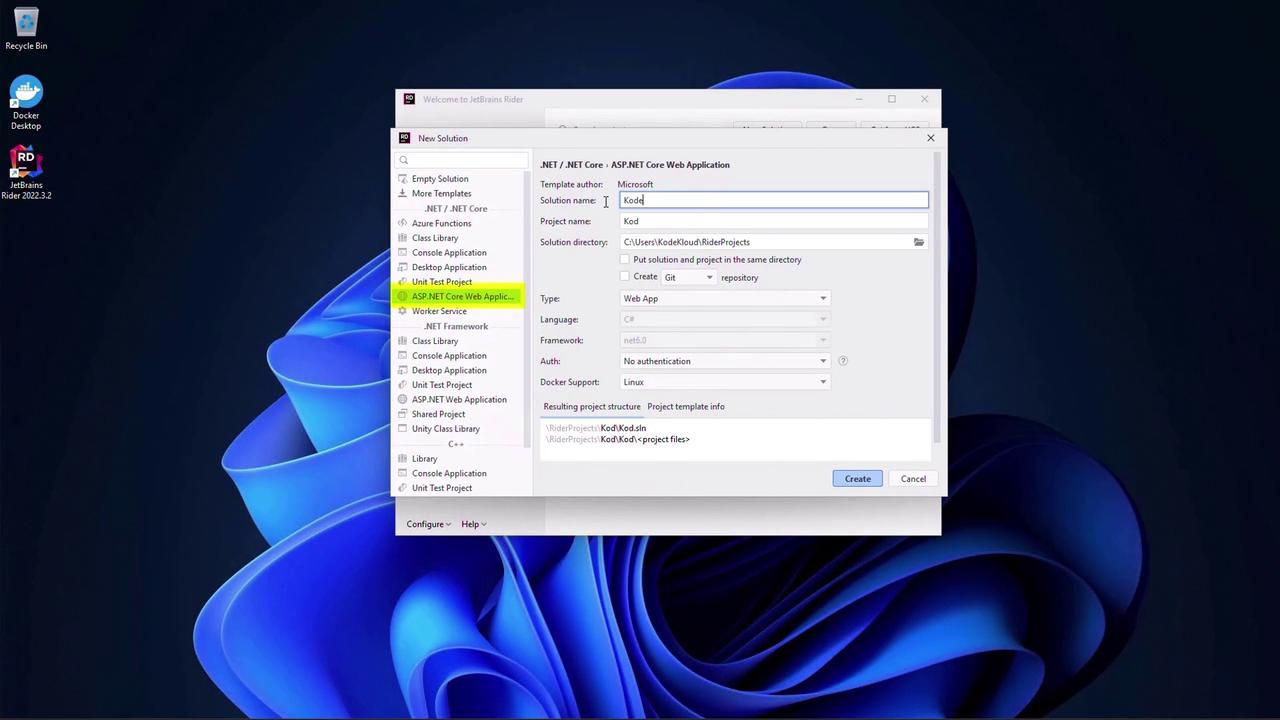The height and width of the screenshot is (720, 1280).
Task: Click the Rider logo in the Welcome window title
Action: (x=409, y=99)
